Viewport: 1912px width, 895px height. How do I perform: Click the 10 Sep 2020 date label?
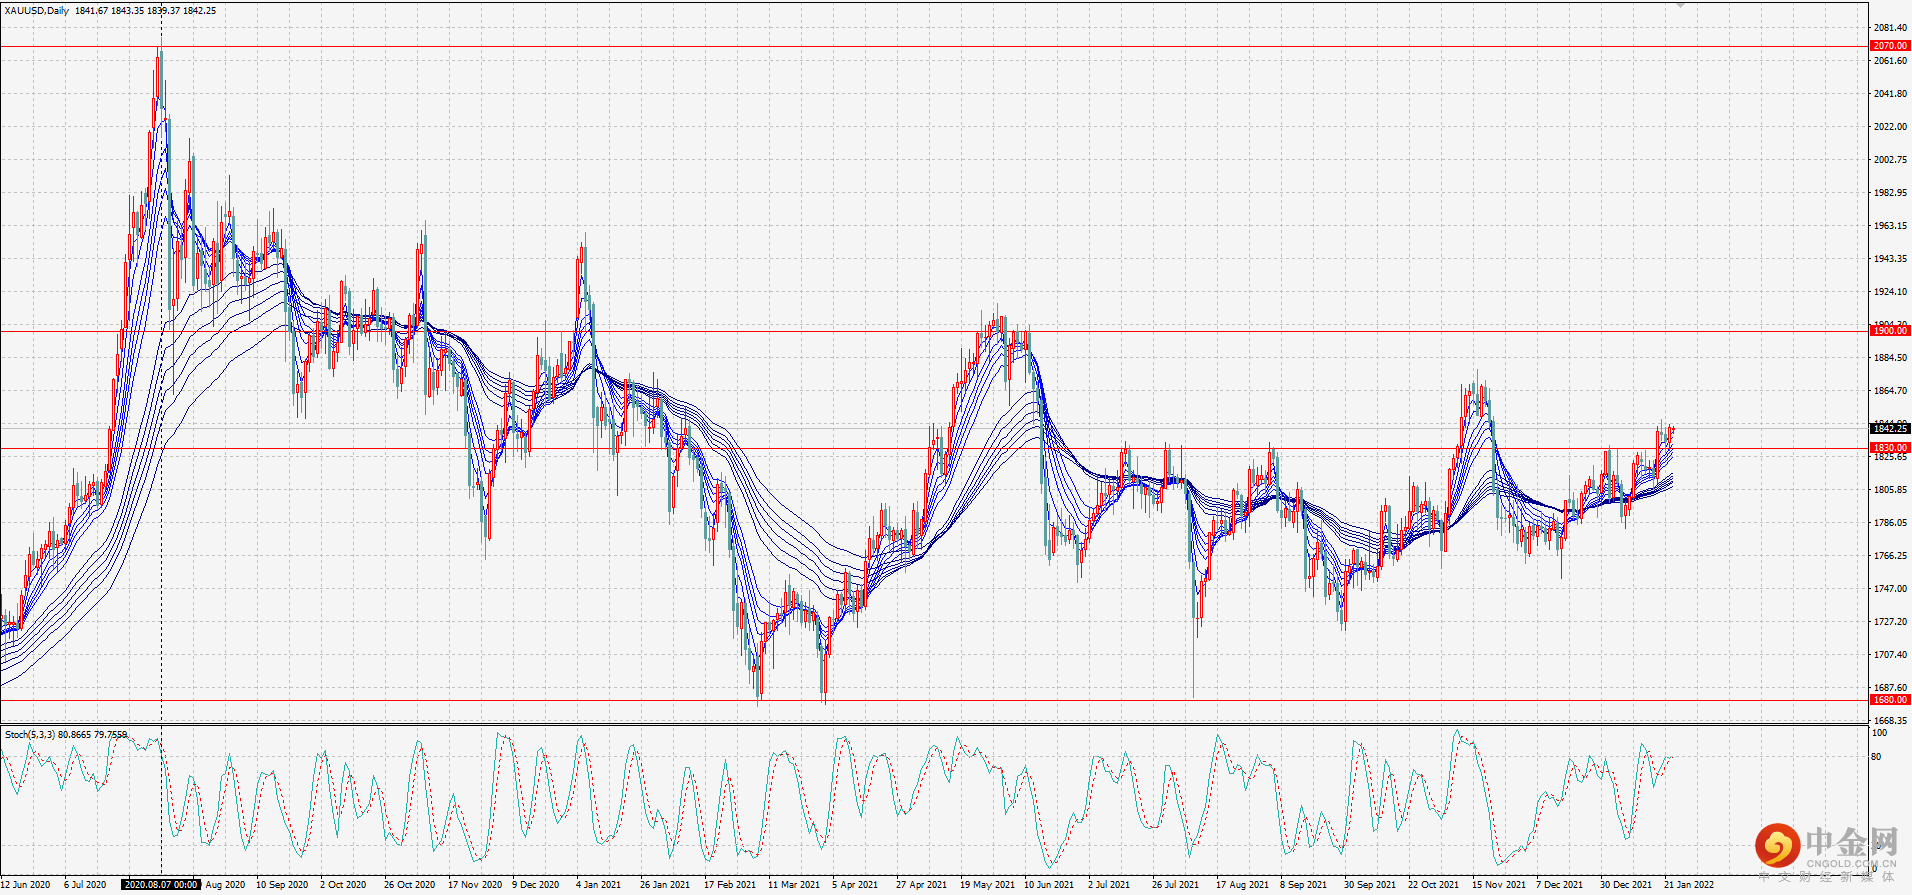coord(282,885)
